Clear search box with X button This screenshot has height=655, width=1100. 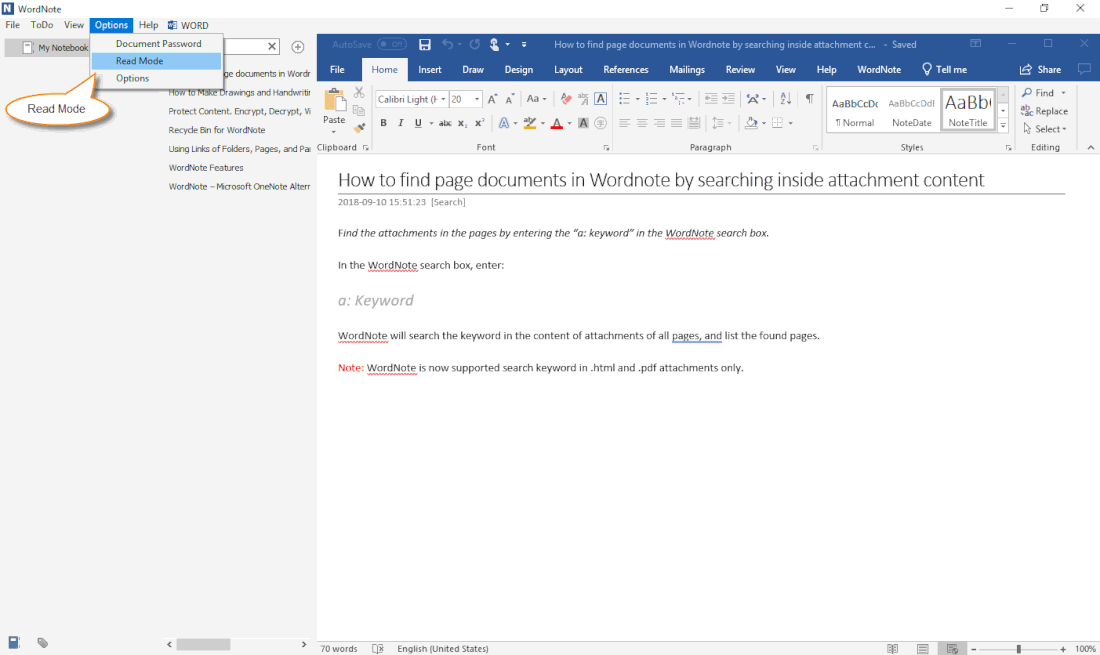pos(272,46)
